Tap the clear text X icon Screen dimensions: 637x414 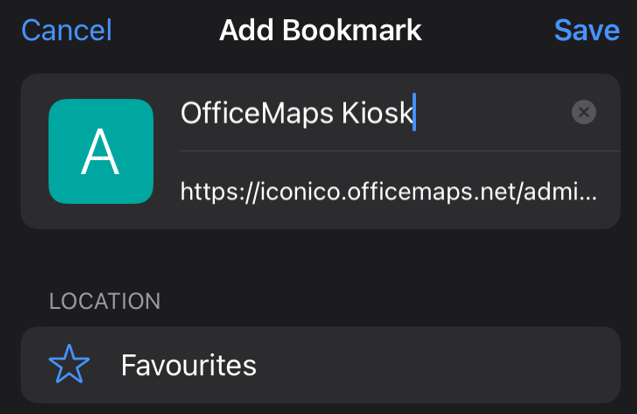click(x=584, y=112)
